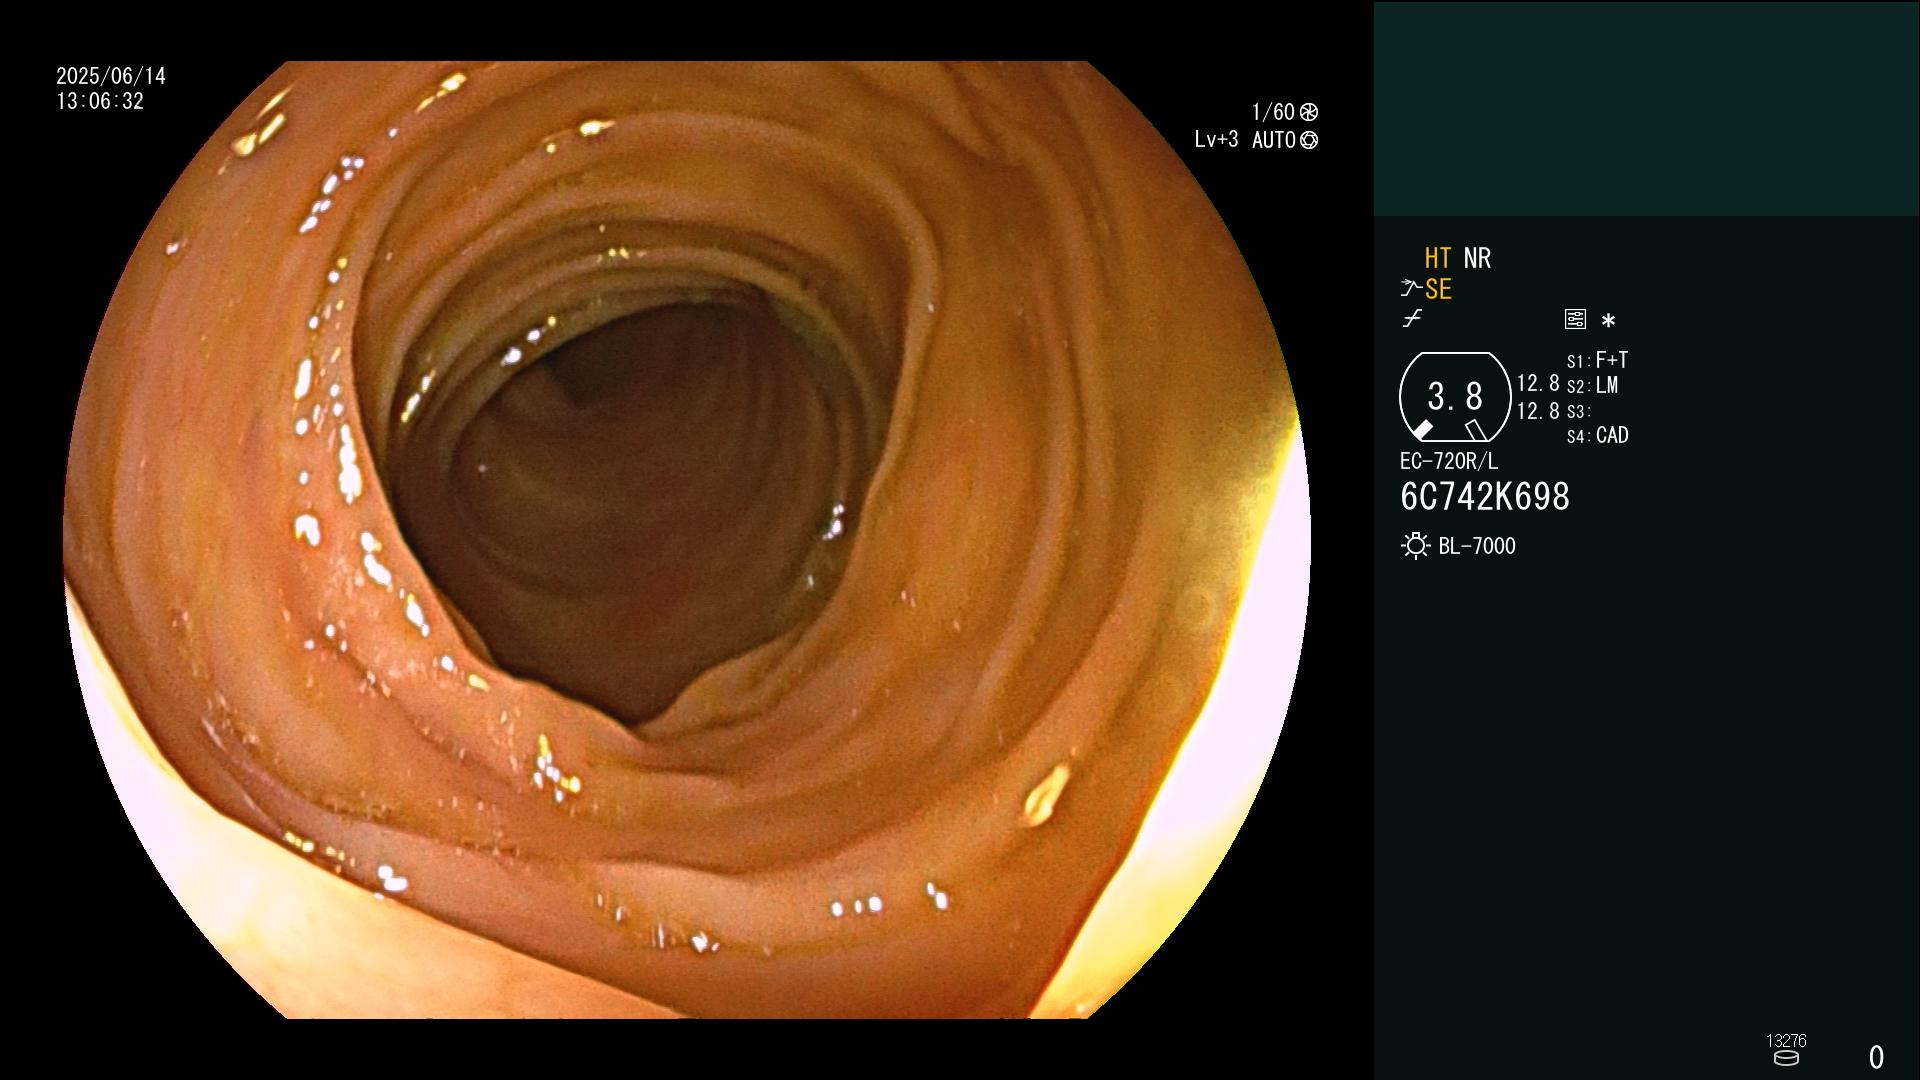The width and height of the screenshot is (1920, 1080).
Task: Click the BL-7000 light source label
Action: click(1477, 547)
